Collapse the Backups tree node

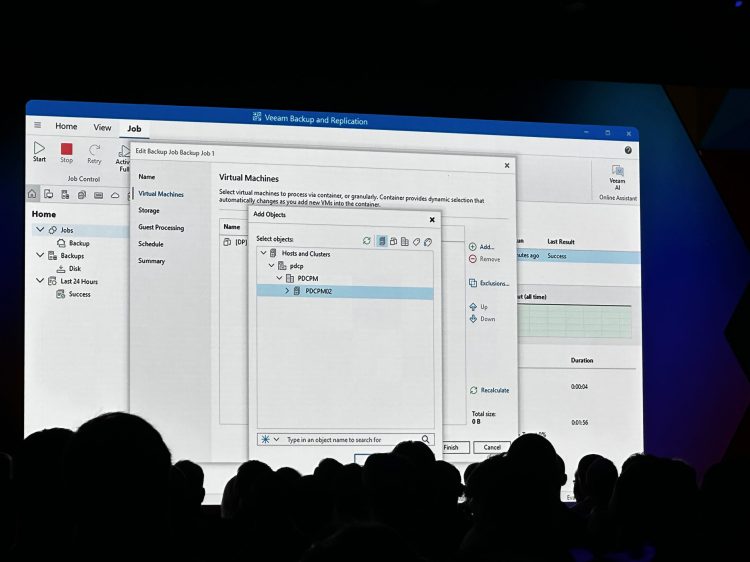tap(40, 255)
